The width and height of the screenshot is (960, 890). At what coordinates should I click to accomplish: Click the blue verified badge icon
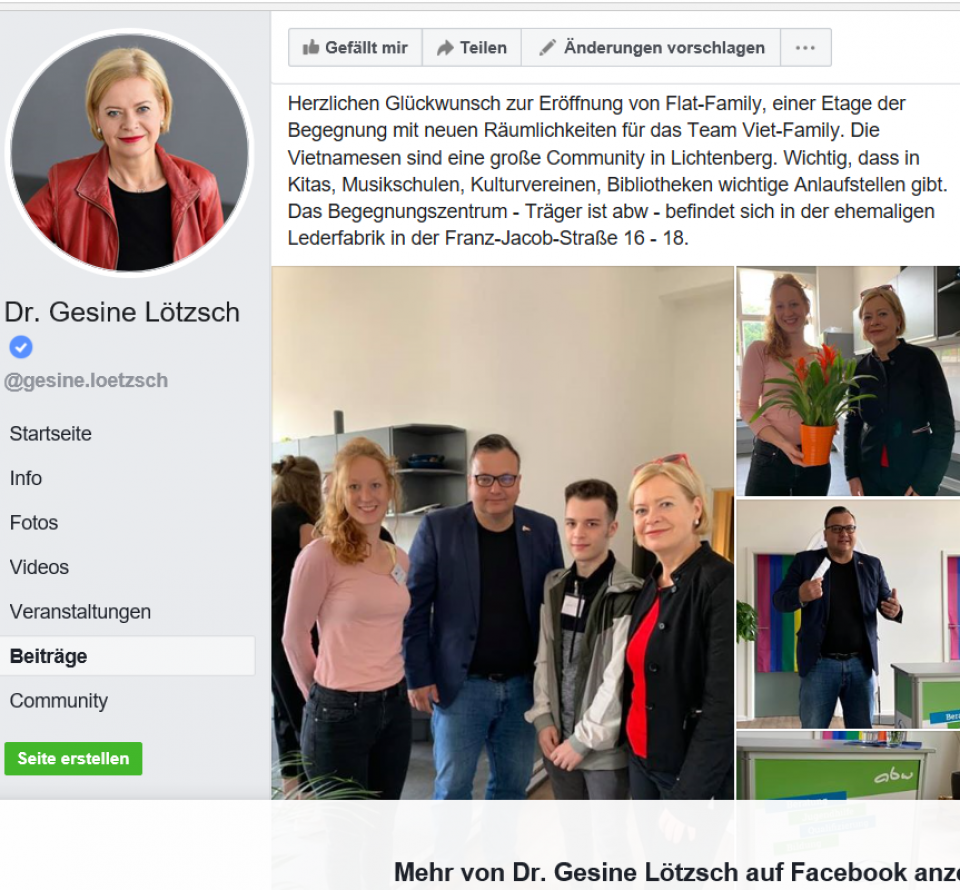[21, 347]
